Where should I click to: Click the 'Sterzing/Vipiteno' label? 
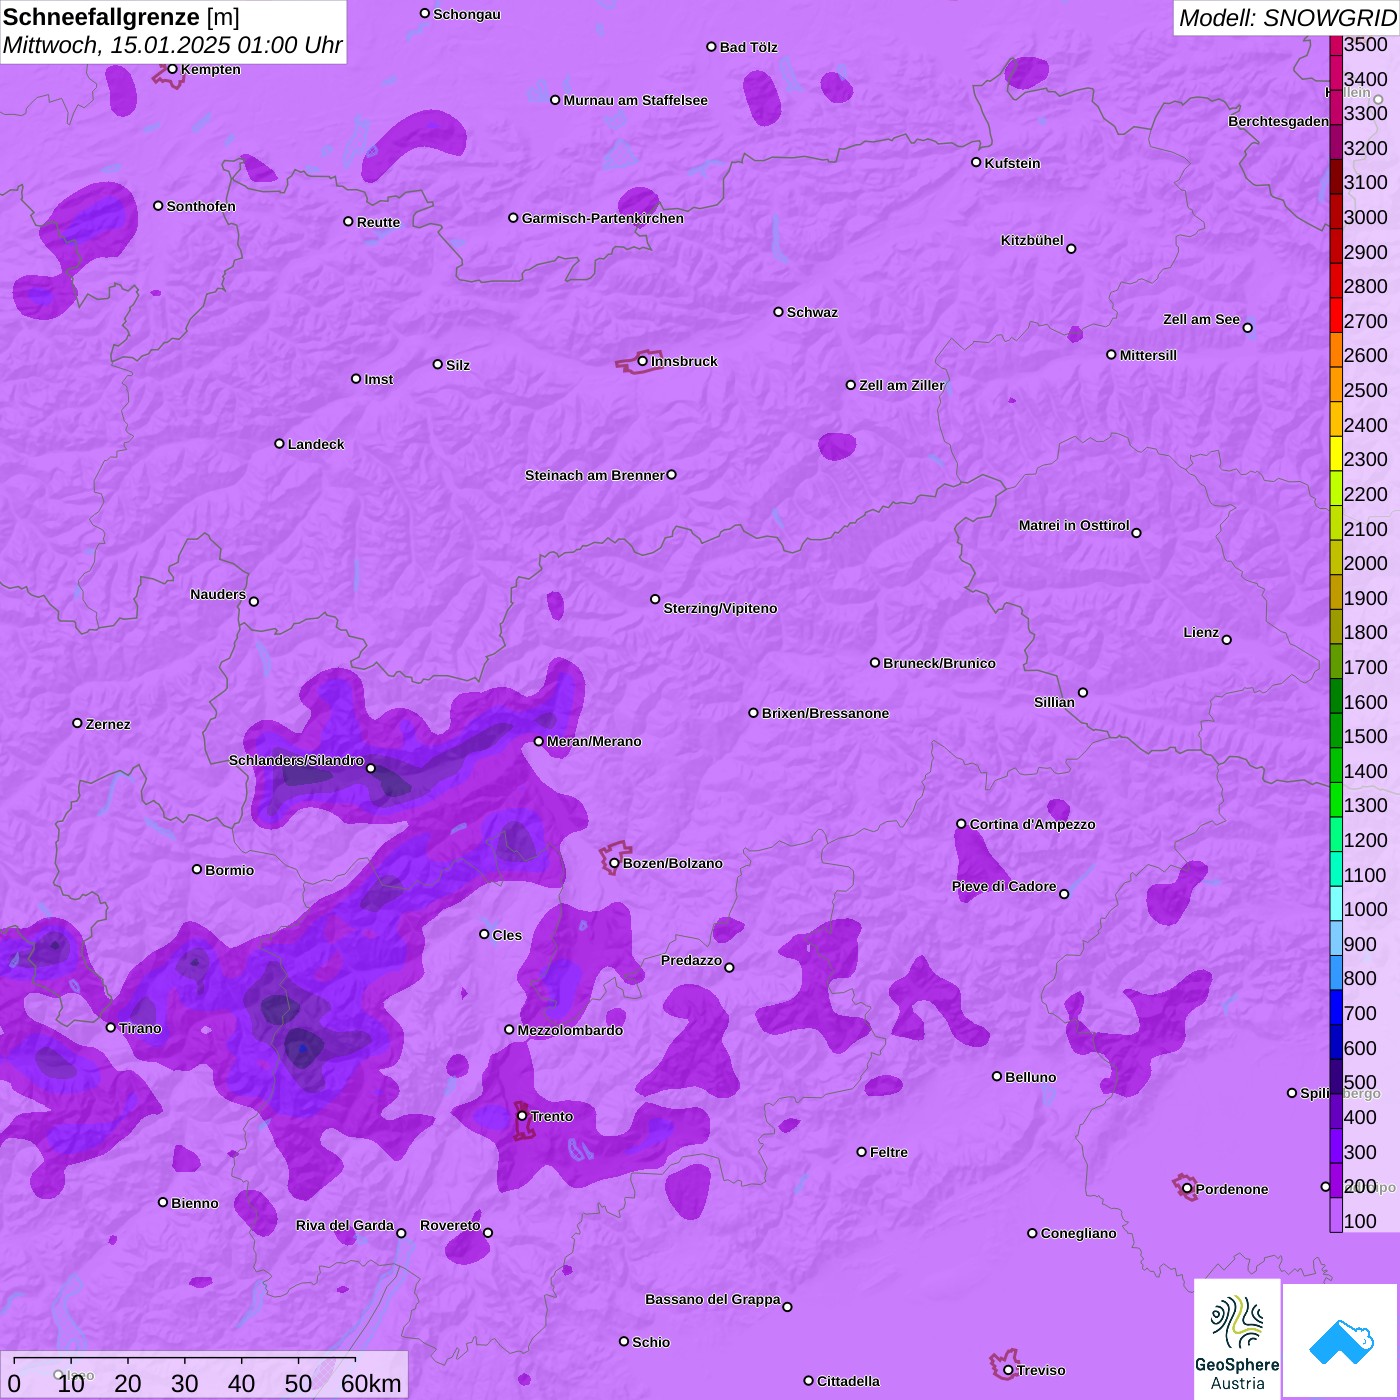tap(720, 608)
